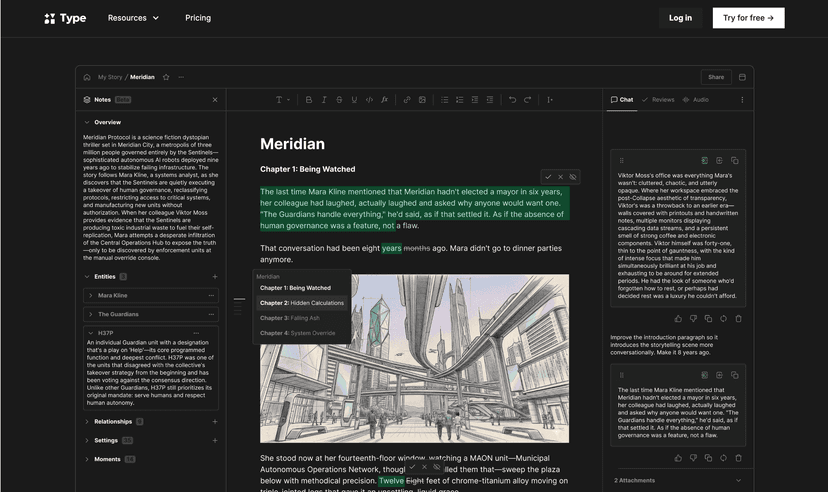Add a new entity with the plus icon
828x492 pixels.
[x=214, y=277]
